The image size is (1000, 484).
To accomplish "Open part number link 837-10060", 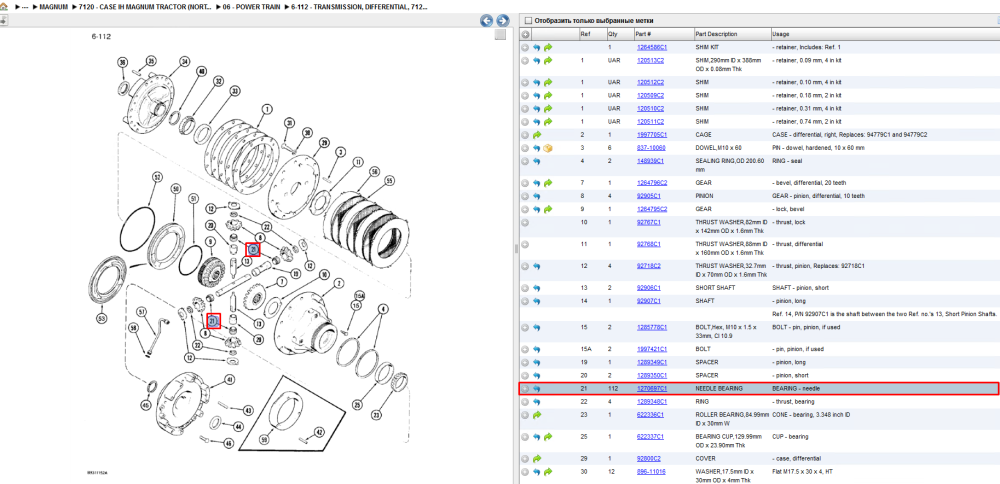I will pyautogui.click(x=651, y=148).
